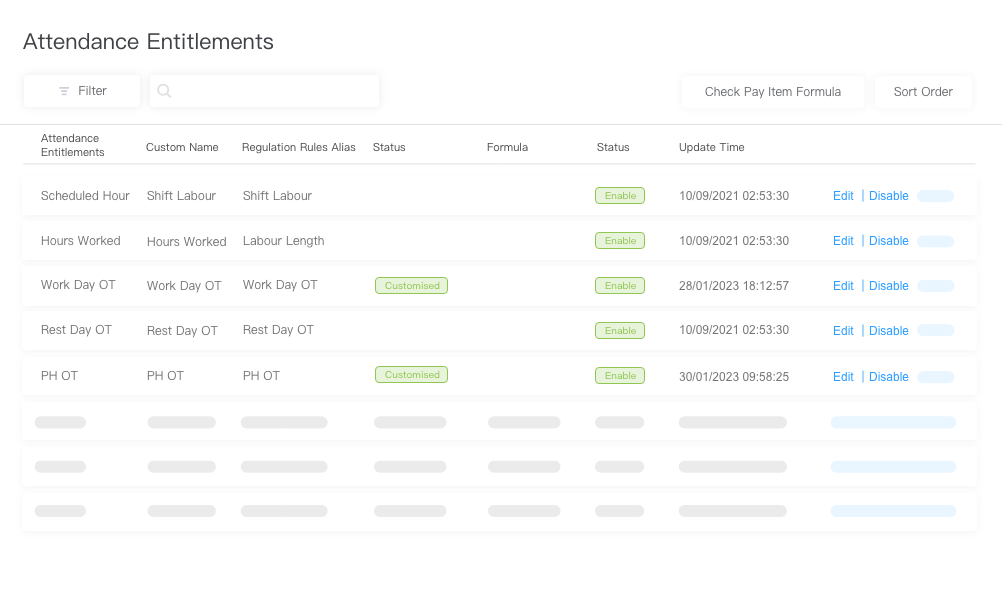Disable the Work Day OT entitlement
Screen dimensions: 1002x598
[888, 286]
